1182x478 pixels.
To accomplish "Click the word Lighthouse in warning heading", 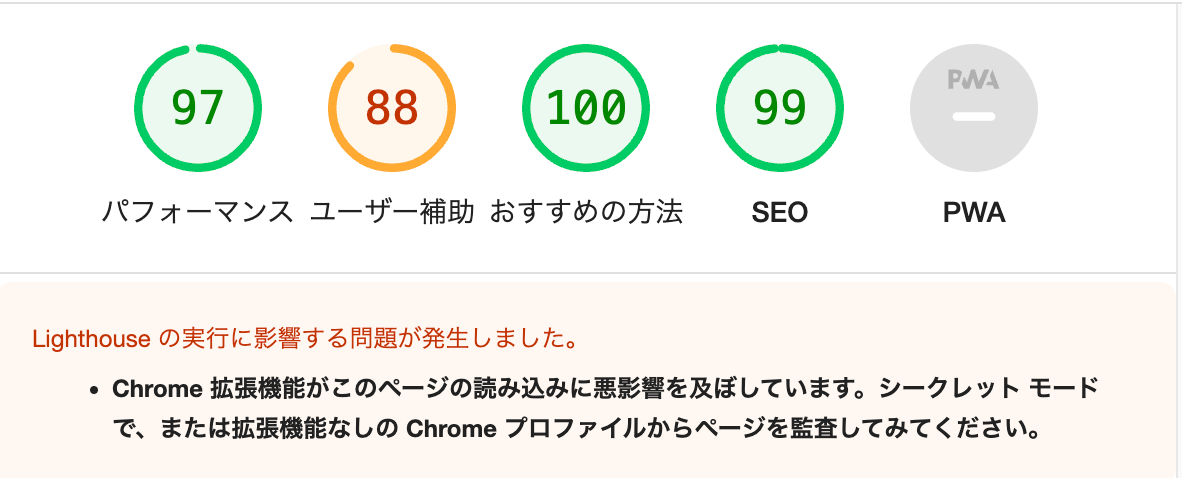I will [91, 339].
